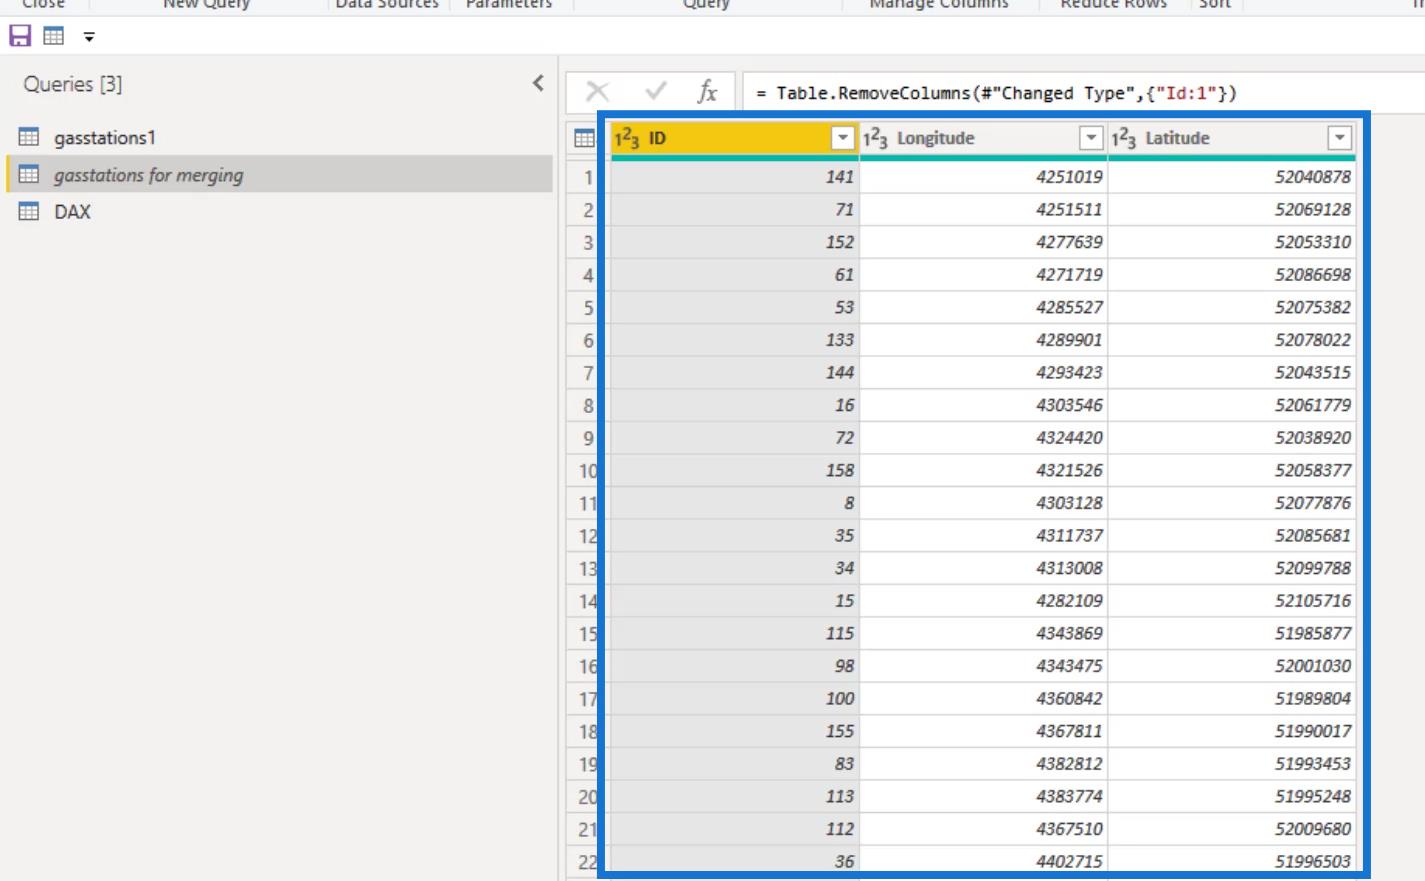The width and height of the screenshot is (1425, 881).
Task: Click the Longitude cell 4251511
Action: click(x=983, y=209)
